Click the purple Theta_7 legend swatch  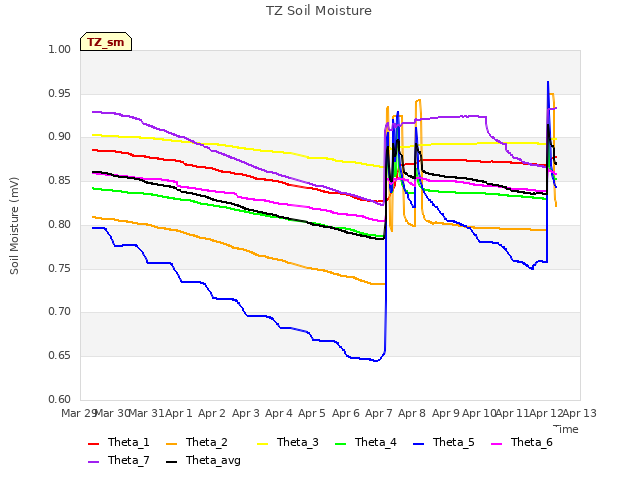(x=93, y=462)
